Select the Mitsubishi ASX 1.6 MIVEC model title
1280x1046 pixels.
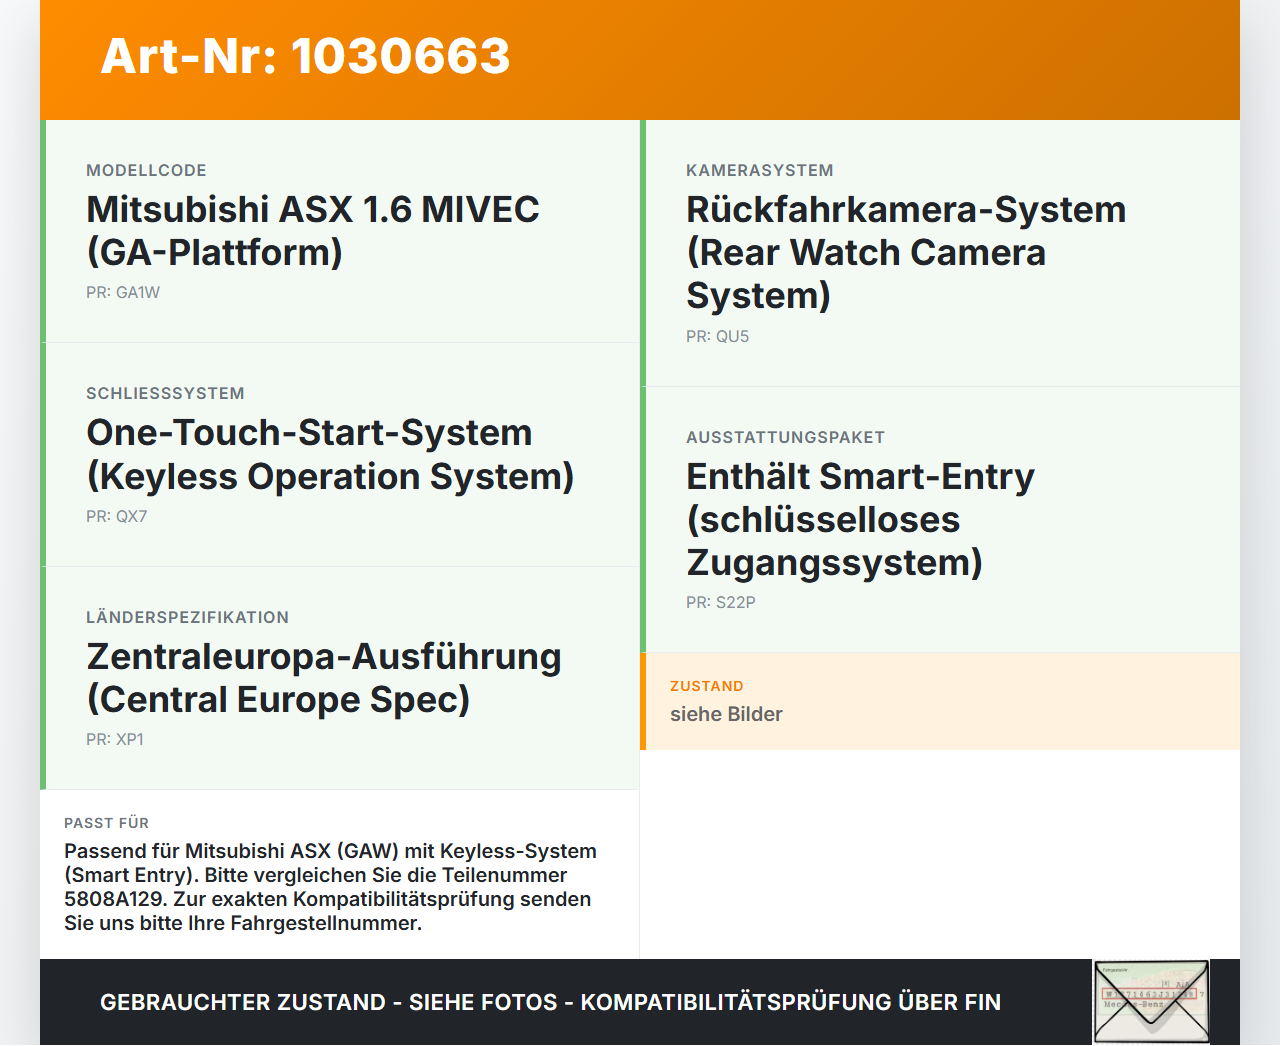coord(313,231)
